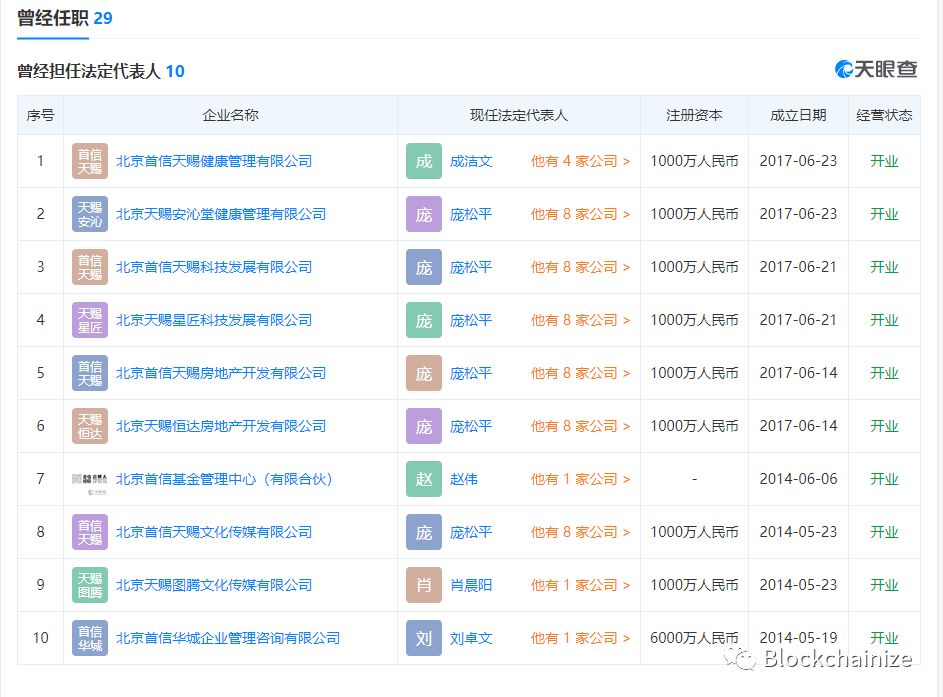Open 北京首信天赐科技发展有限公司 company link

pos(214,267)
